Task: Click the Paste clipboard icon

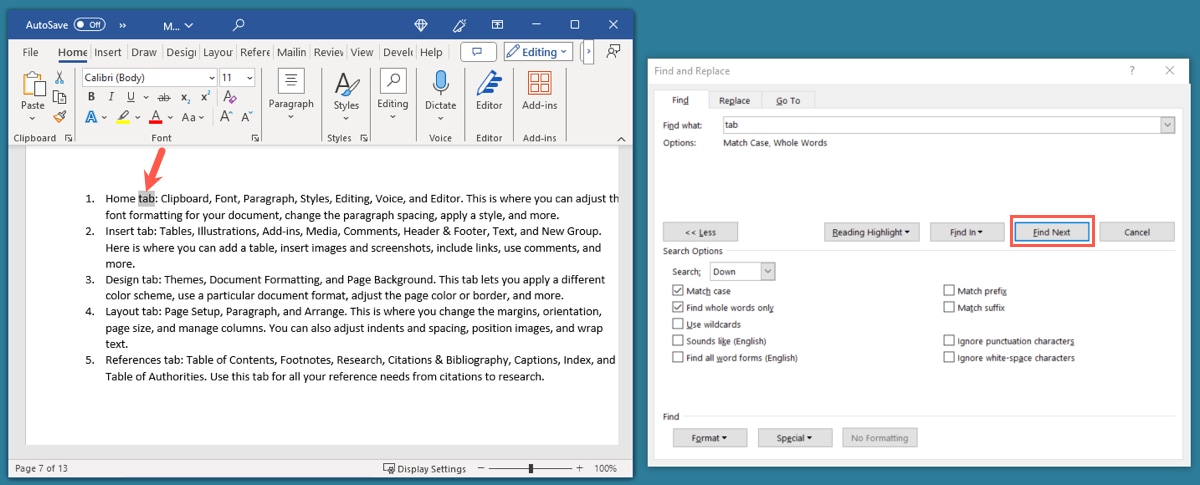Action: tap(33, 86)
